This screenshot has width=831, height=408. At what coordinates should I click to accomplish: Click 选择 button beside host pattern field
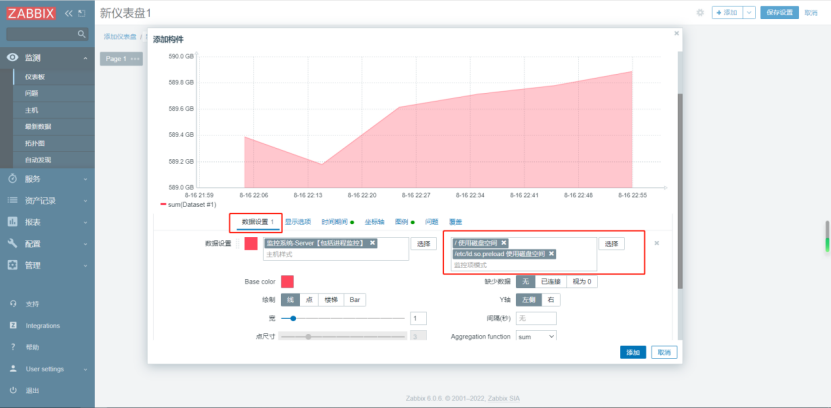pos(423,244)
